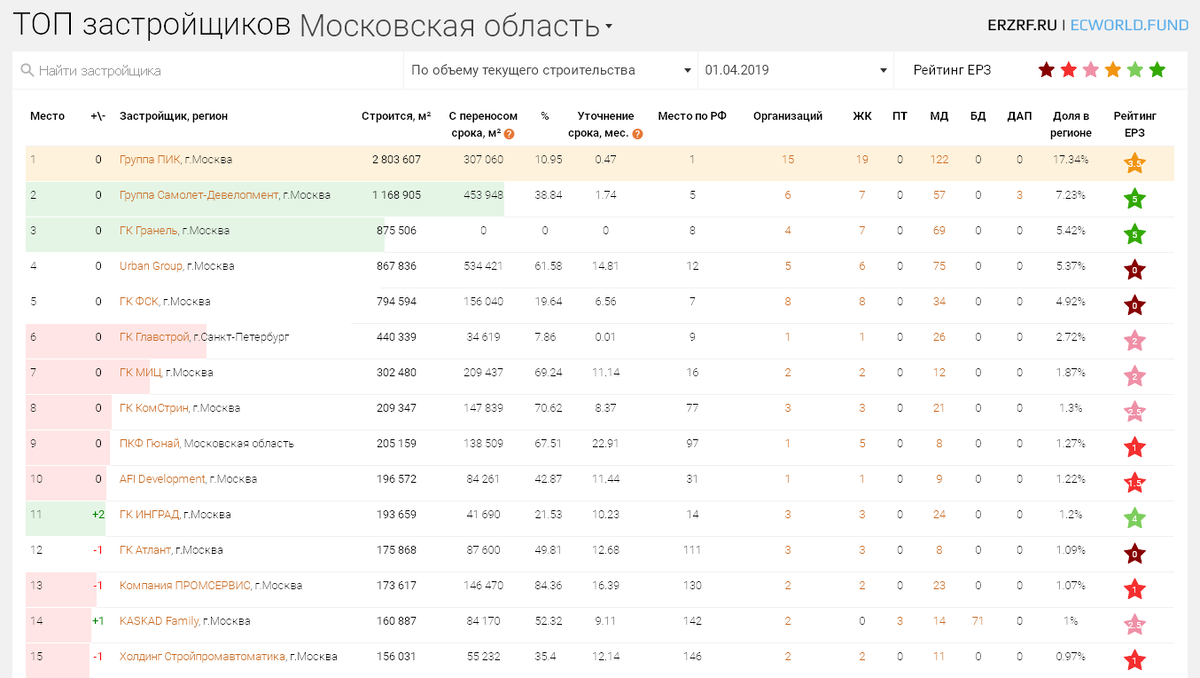Click ГК Атлант's dark rating star

point(1135,553)
